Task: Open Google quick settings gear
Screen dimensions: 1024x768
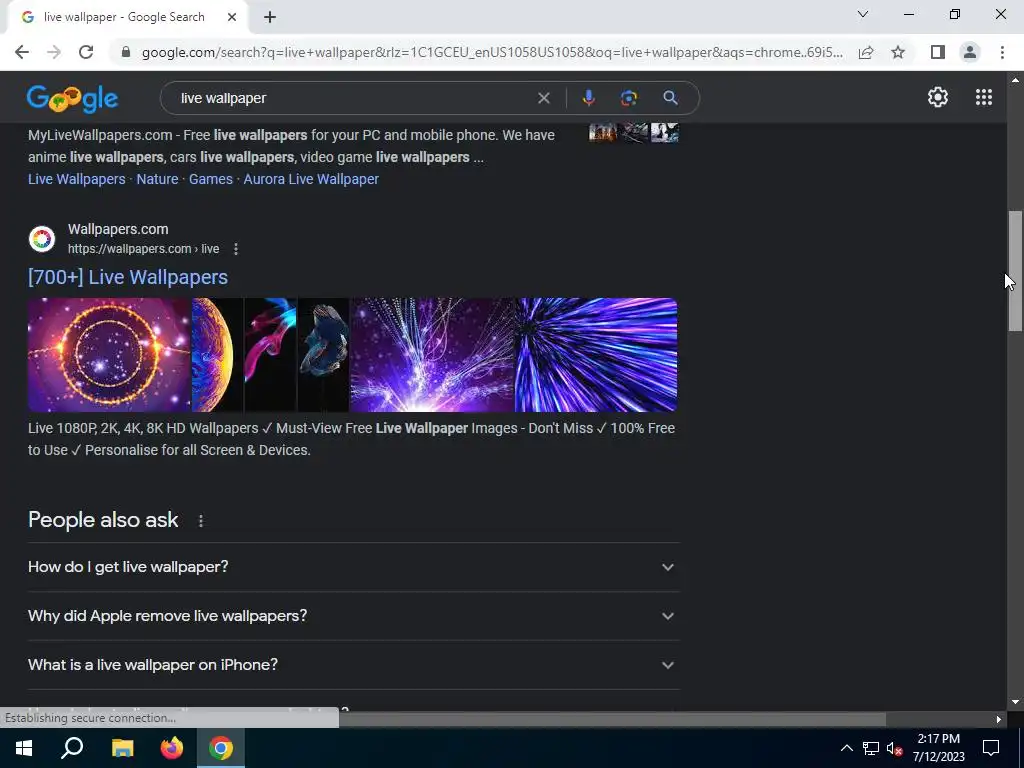Action: [938, 97]
